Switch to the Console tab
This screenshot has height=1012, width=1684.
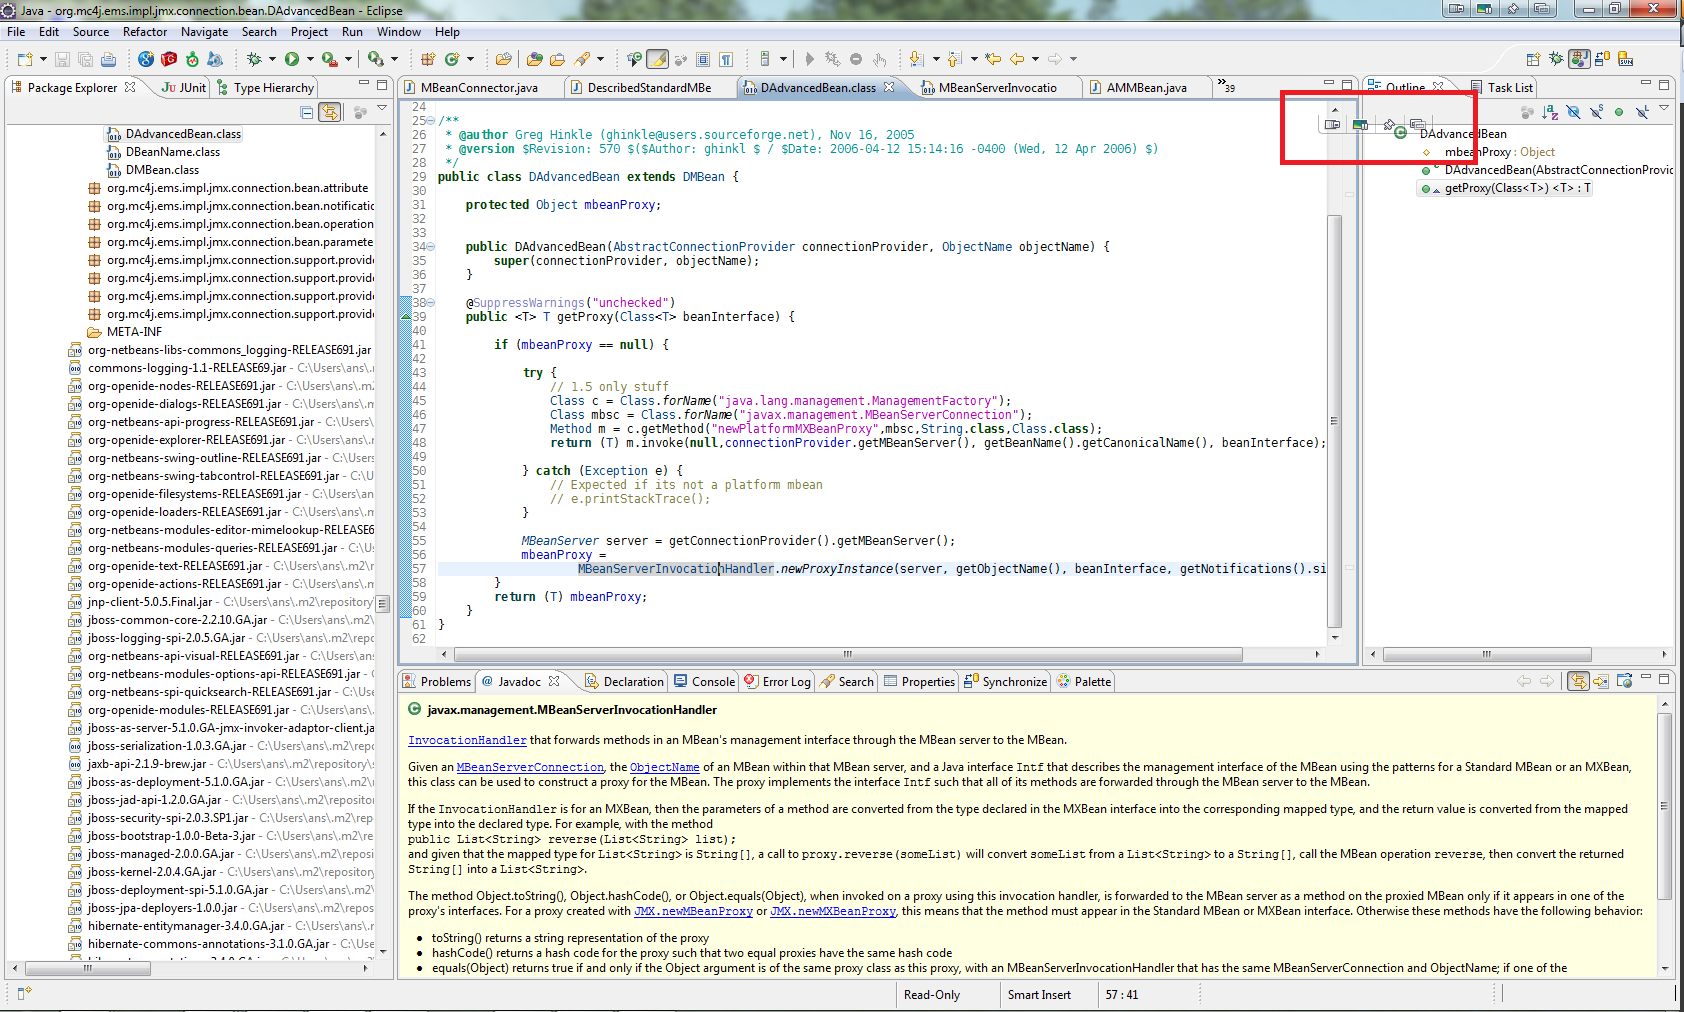[712, 682]
